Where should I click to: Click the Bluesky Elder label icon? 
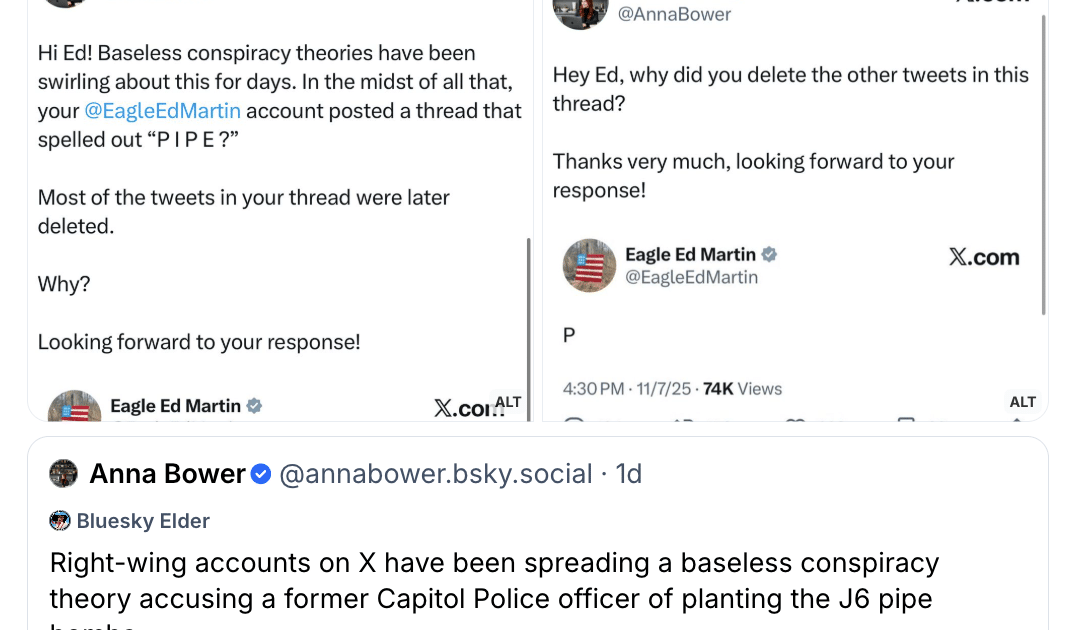pyautogui.click(x=60, y=521)
